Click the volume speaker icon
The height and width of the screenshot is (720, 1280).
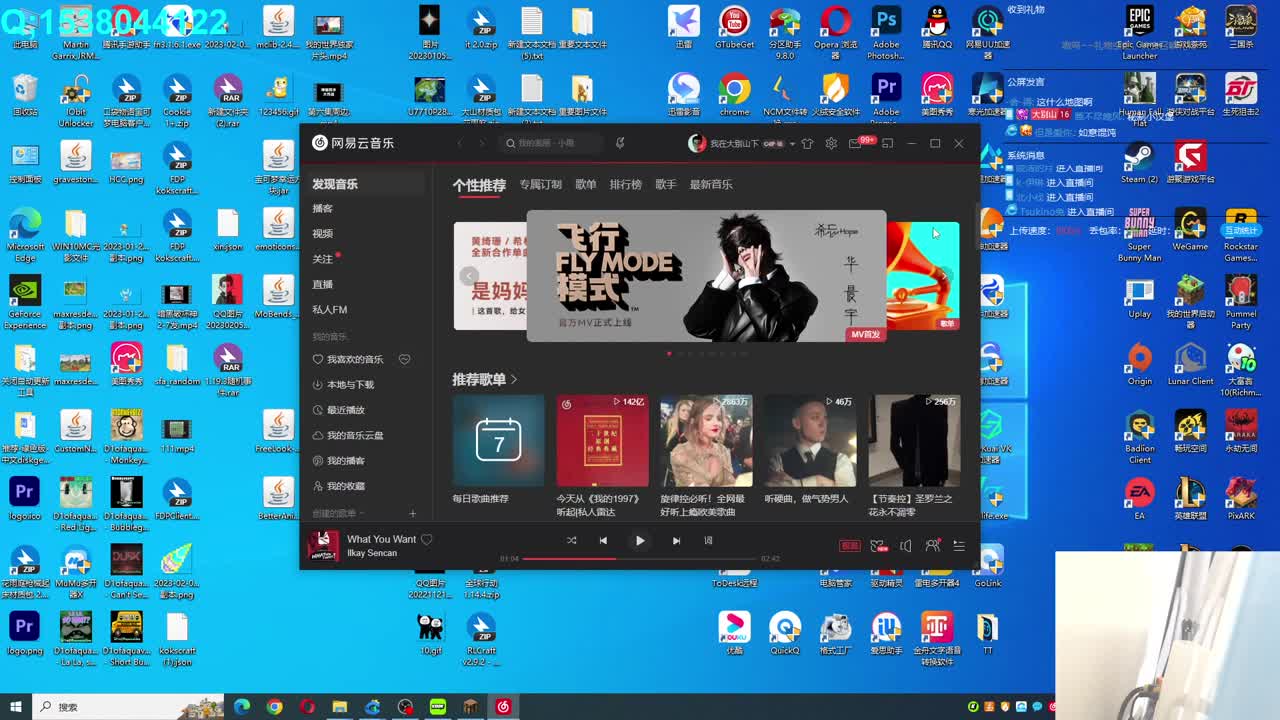[x=905, y=546]
